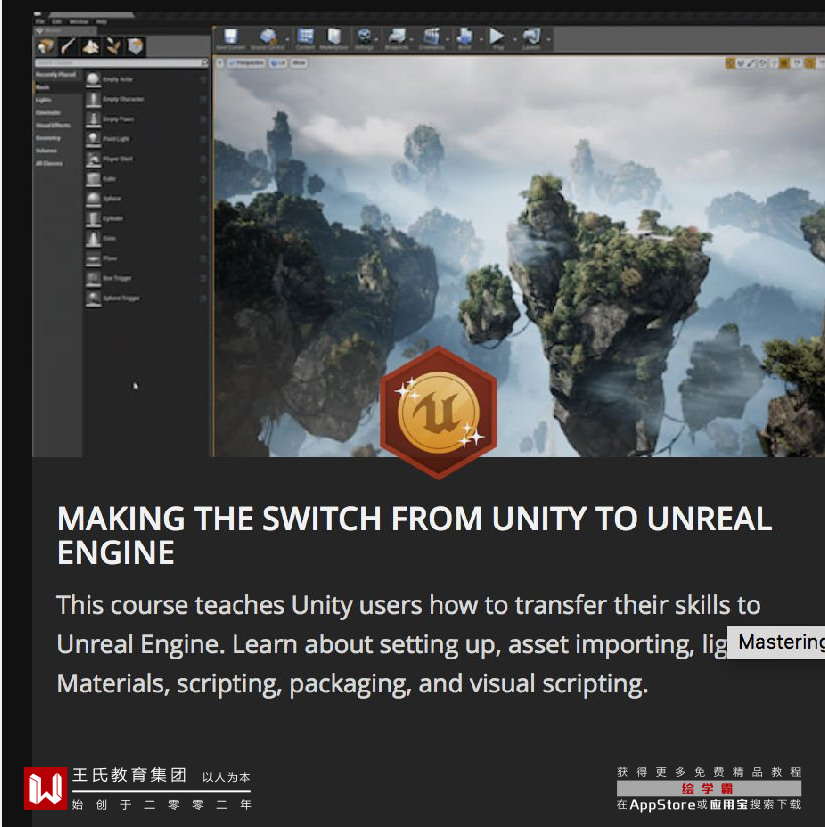Screen dimensions: 825x827
Task: Open the Edit menu
Action: pos(57,22)
